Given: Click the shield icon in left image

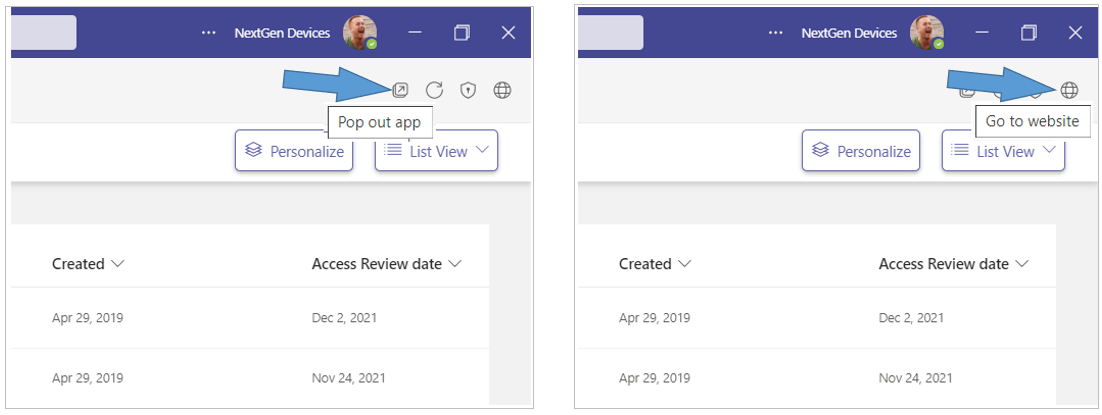Looking at the screenshot, I should tap(468, 90).
